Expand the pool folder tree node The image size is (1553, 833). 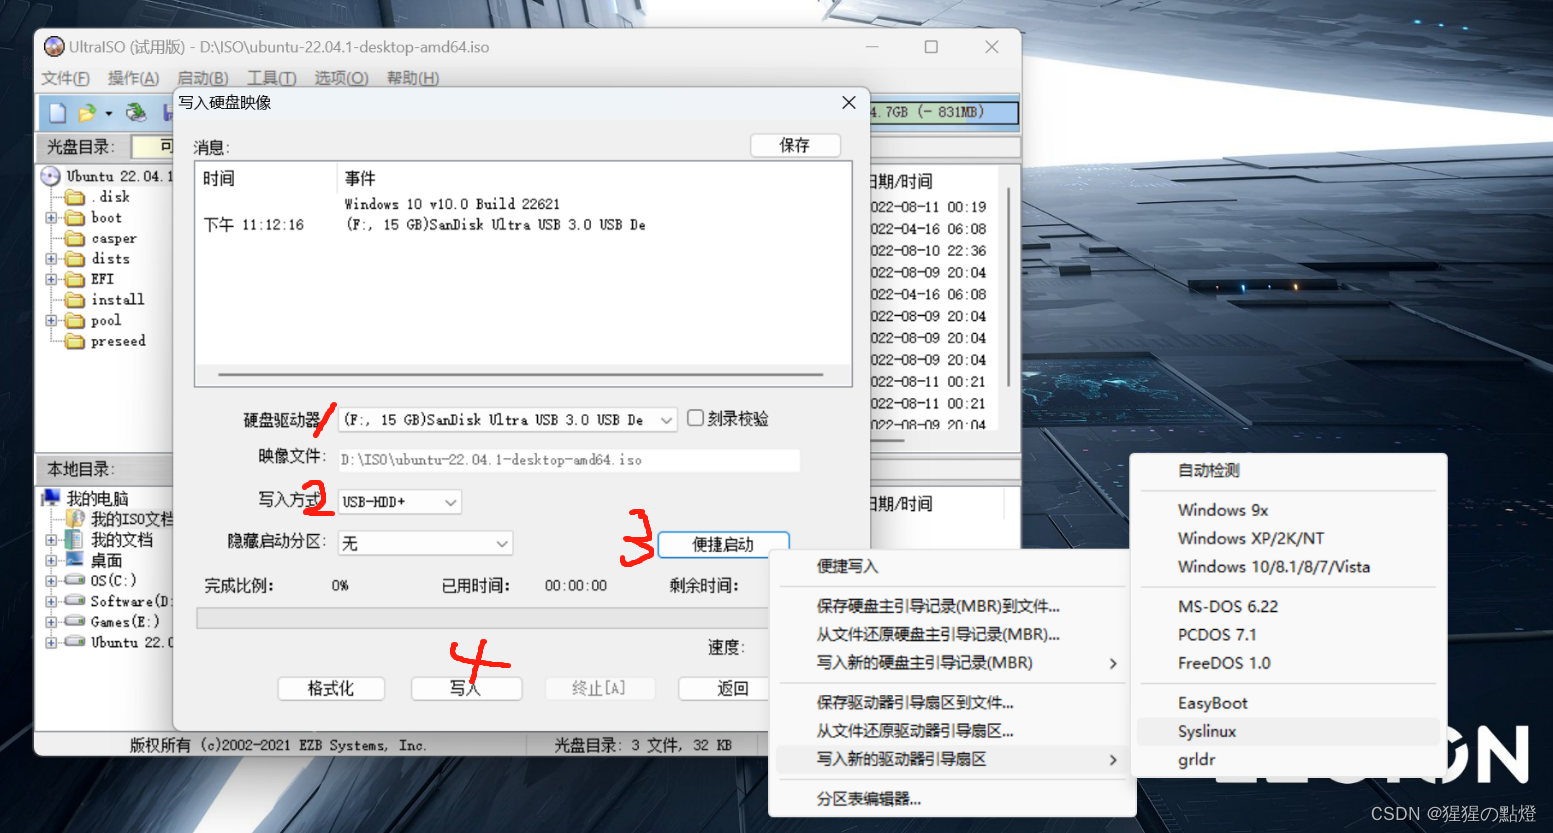click(51, 321)
